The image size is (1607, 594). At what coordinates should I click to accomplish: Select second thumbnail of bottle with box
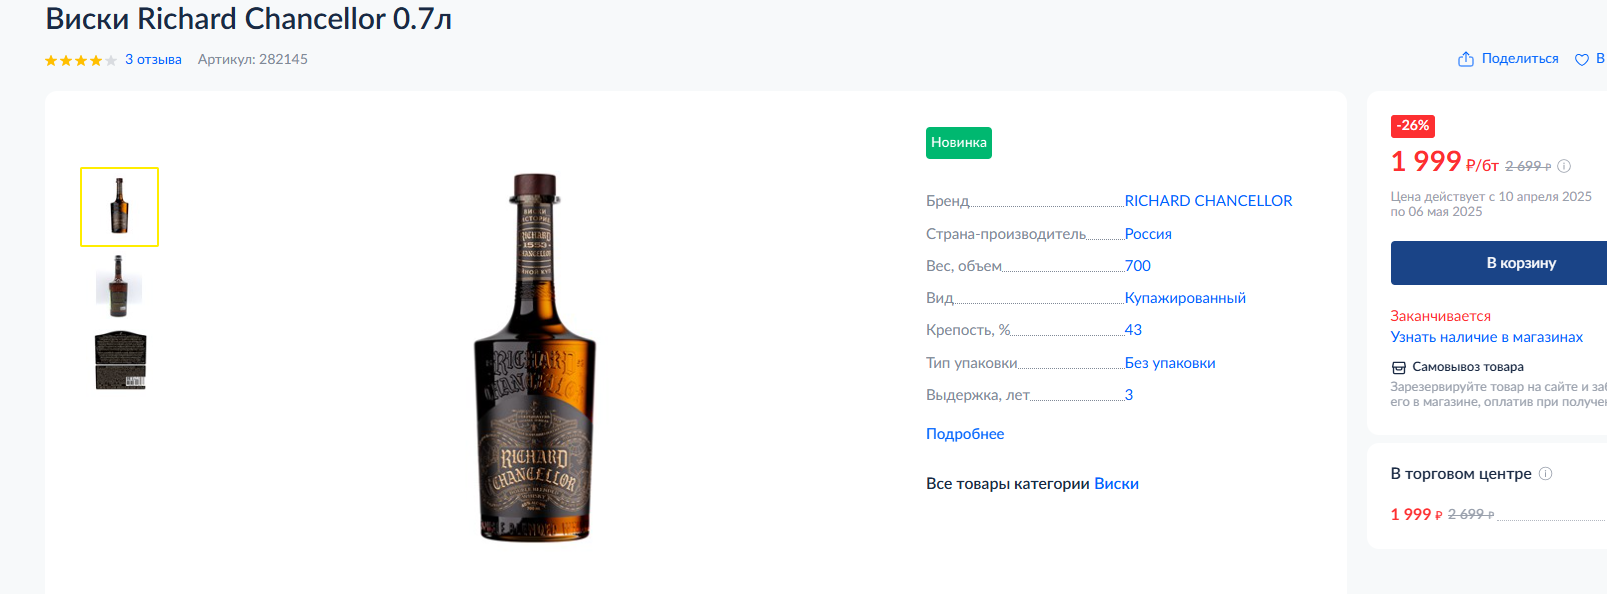point(119,286)
